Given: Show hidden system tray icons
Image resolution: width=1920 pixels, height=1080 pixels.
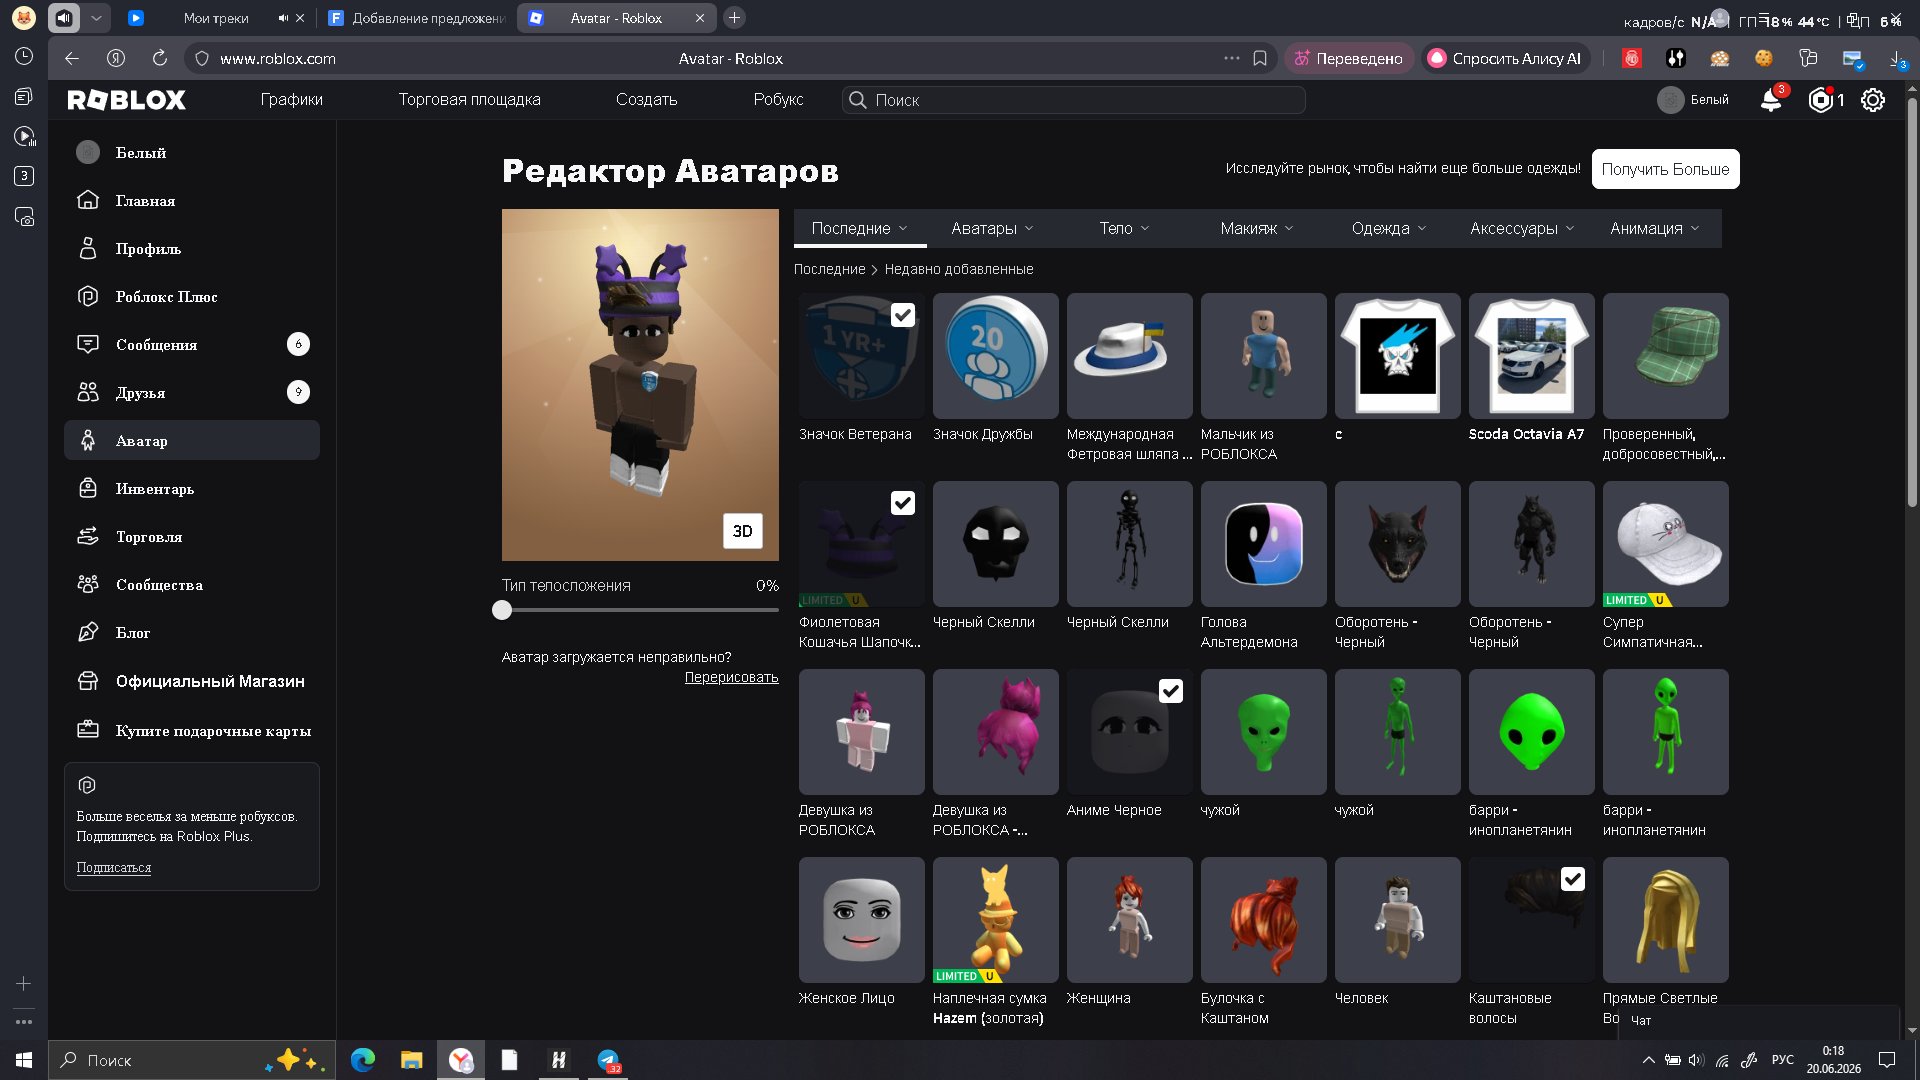Looking at the screenshot, I should [x=1648, y=1060].
